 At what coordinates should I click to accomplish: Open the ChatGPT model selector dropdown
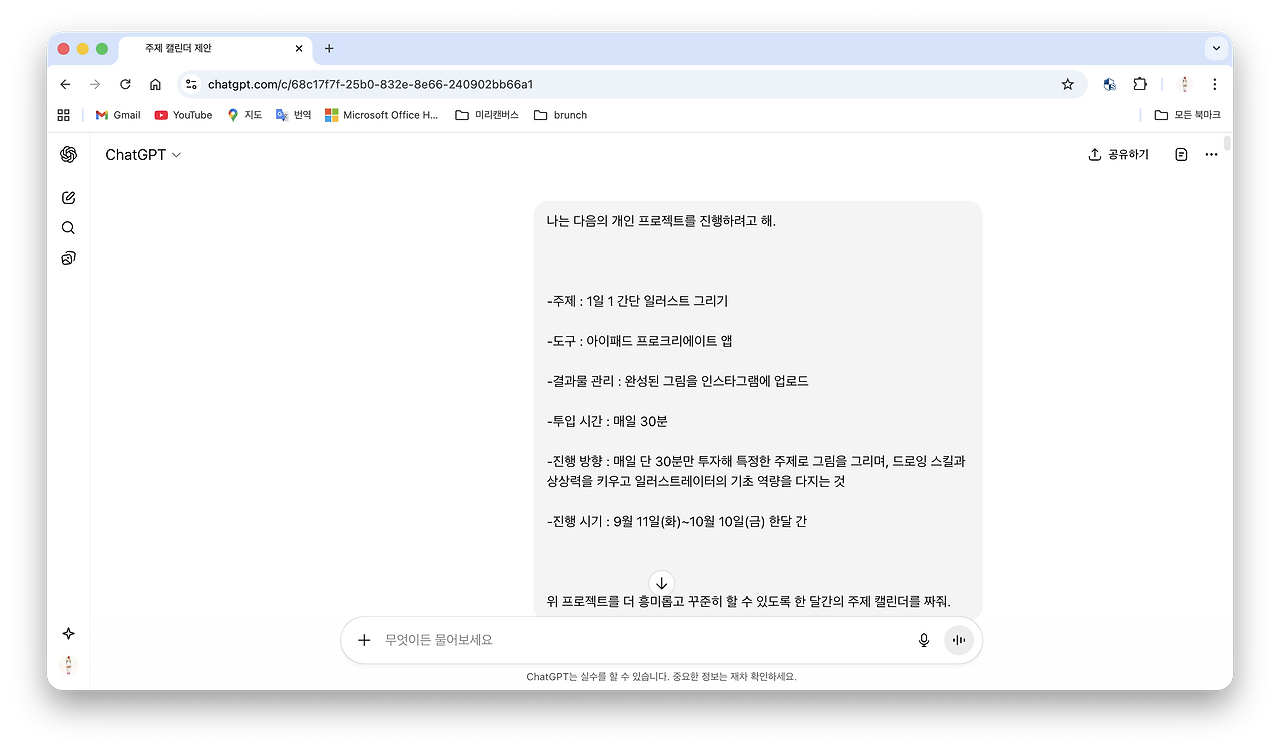coord(143,154)
